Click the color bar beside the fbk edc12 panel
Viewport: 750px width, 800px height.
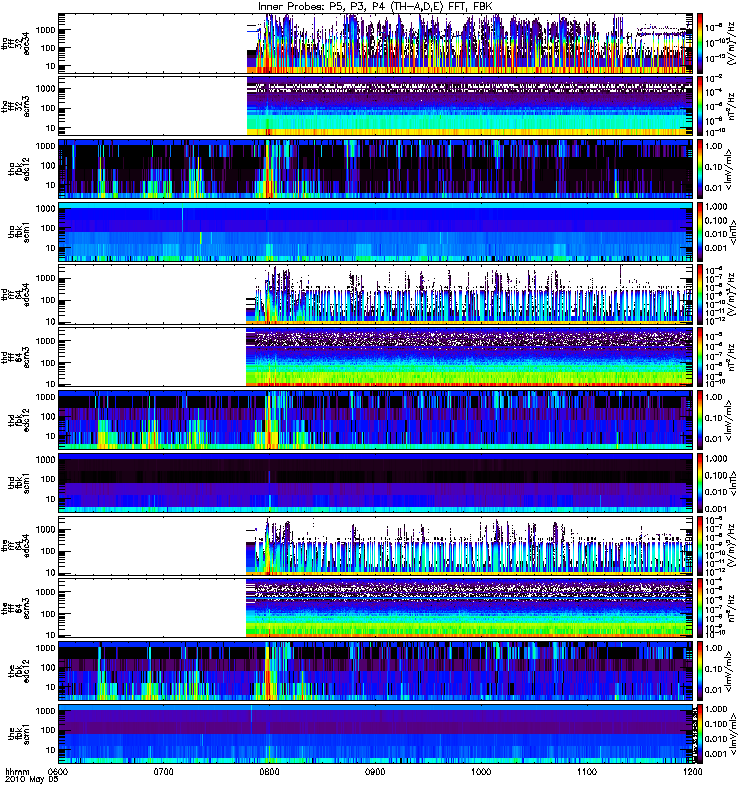(699, 671)
